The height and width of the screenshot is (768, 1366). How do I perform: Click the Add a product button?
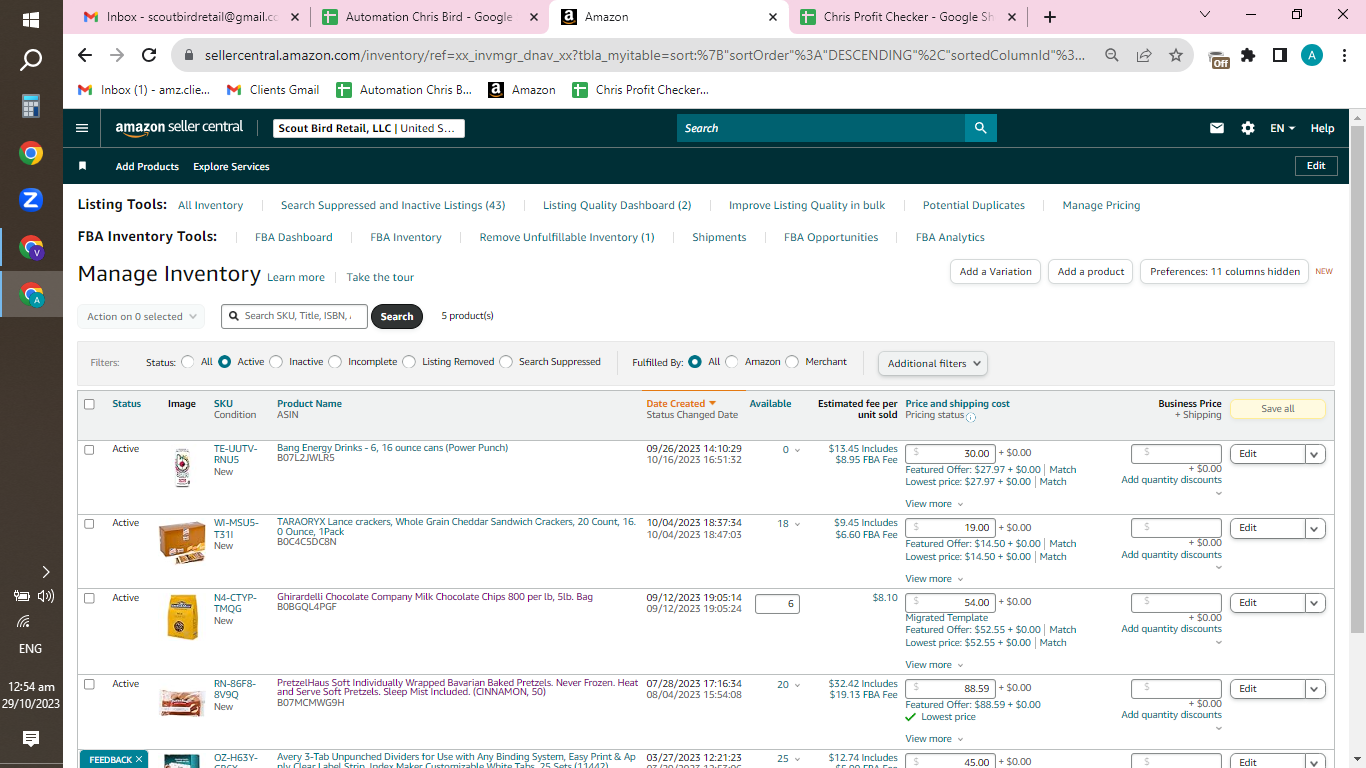coord(1091,271)
